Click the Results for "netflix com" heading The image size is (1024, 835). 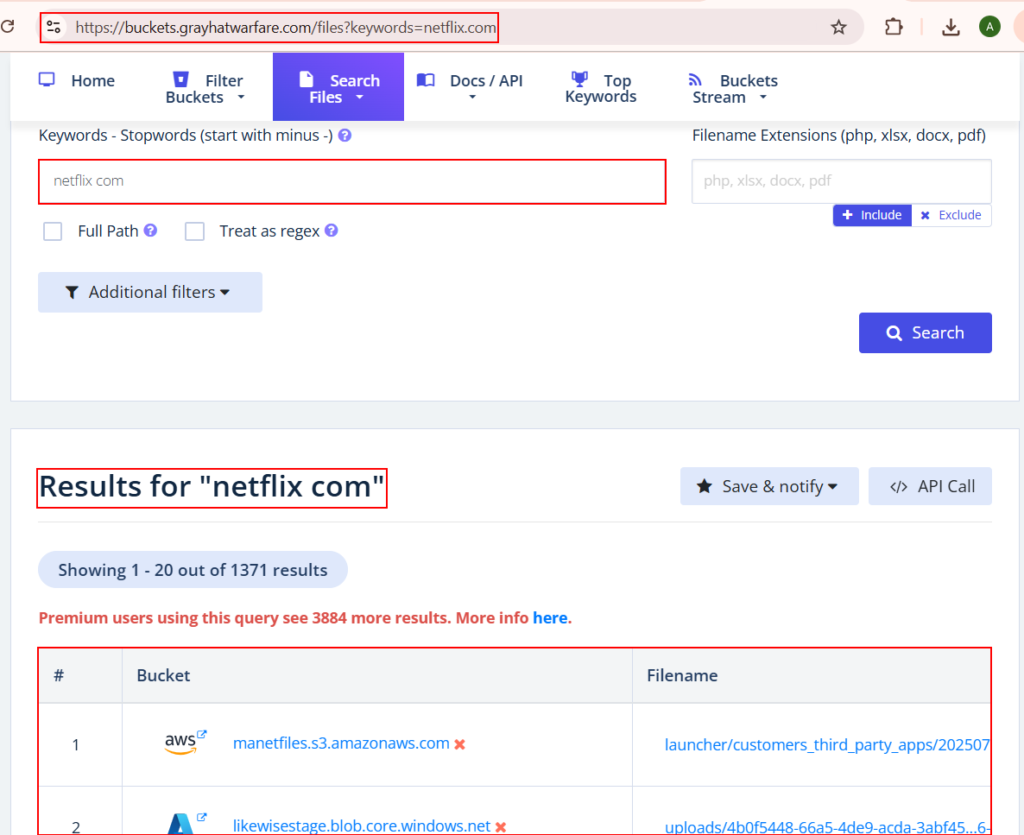(212, 487)
